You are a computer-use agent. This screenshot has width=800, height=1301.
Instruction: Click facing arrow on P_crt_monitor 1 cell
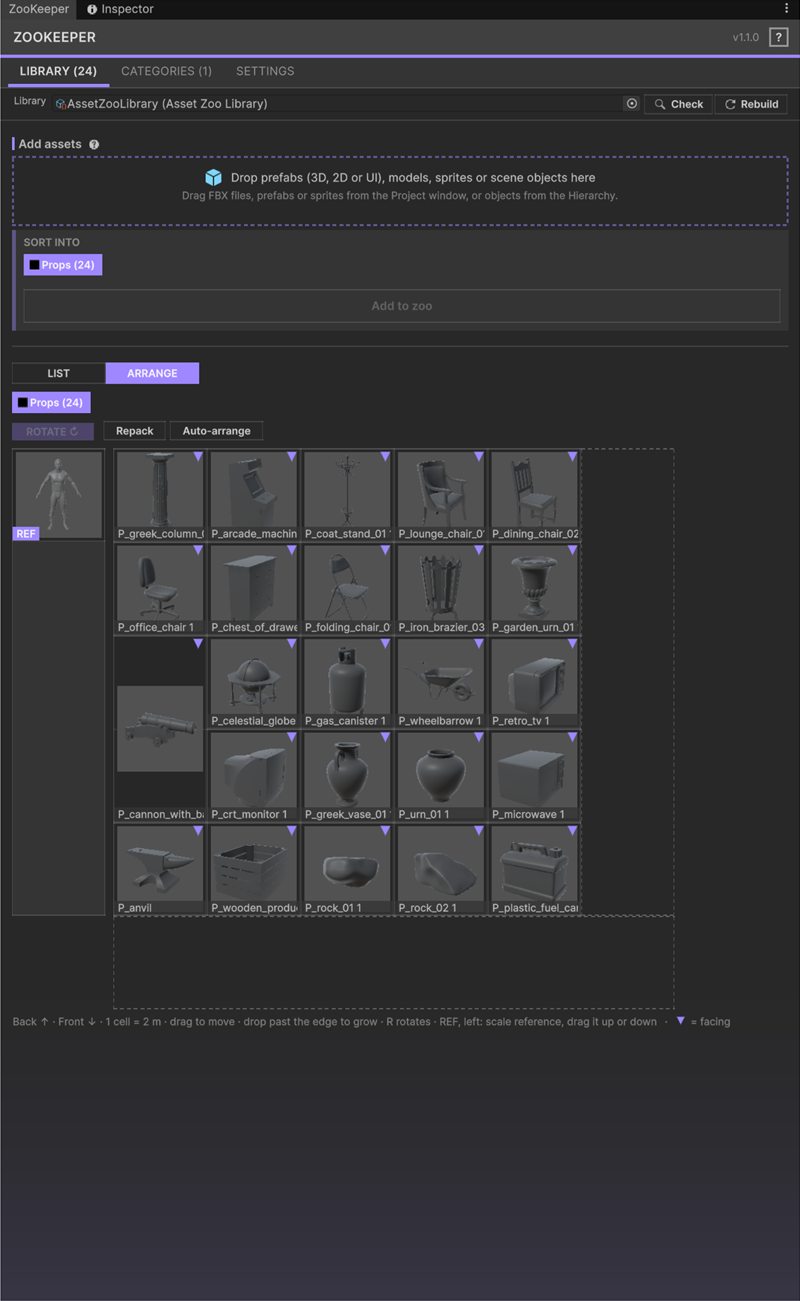coord(292,737)
